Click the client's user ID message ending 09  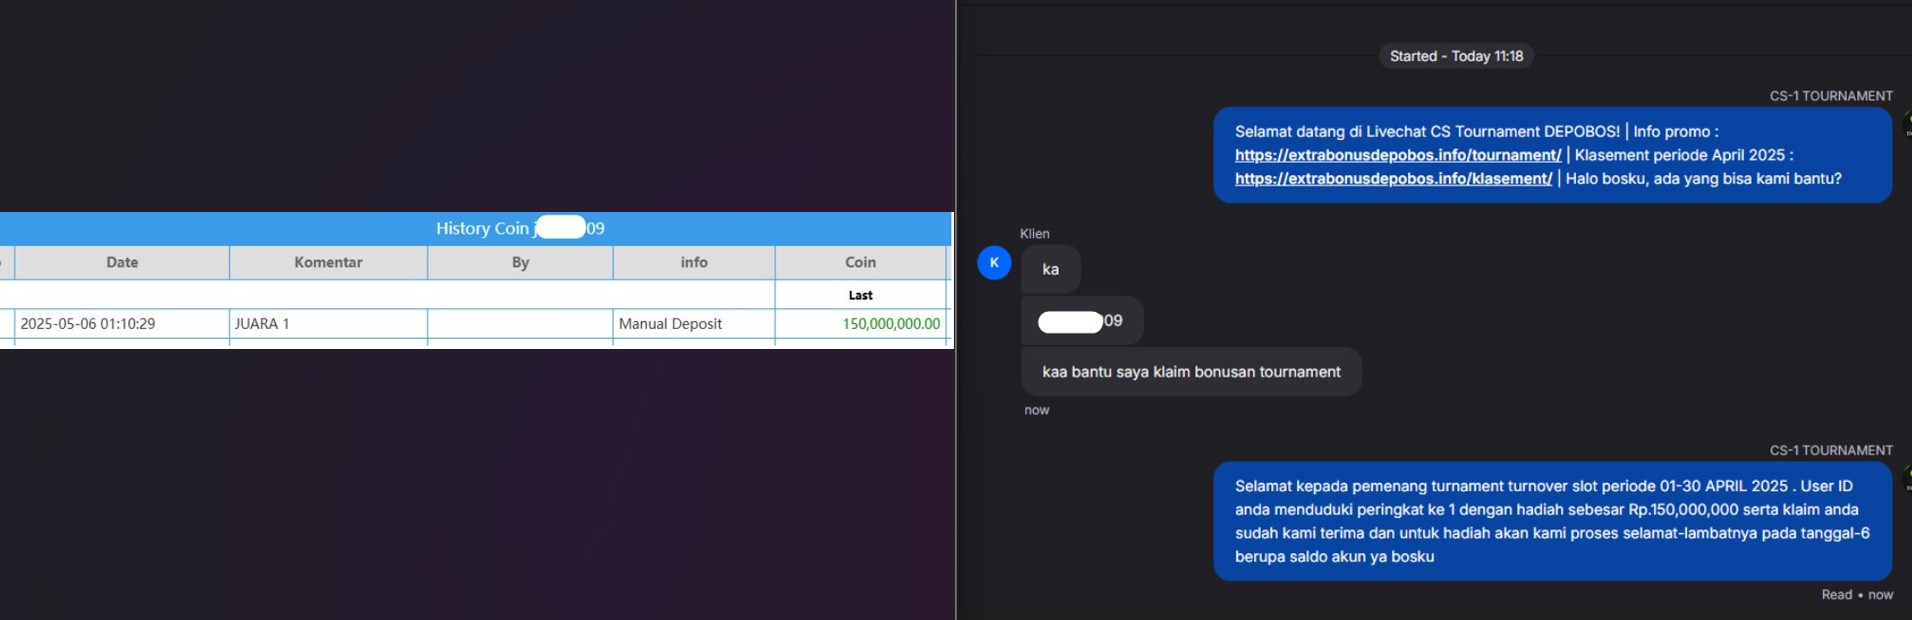1082,321
